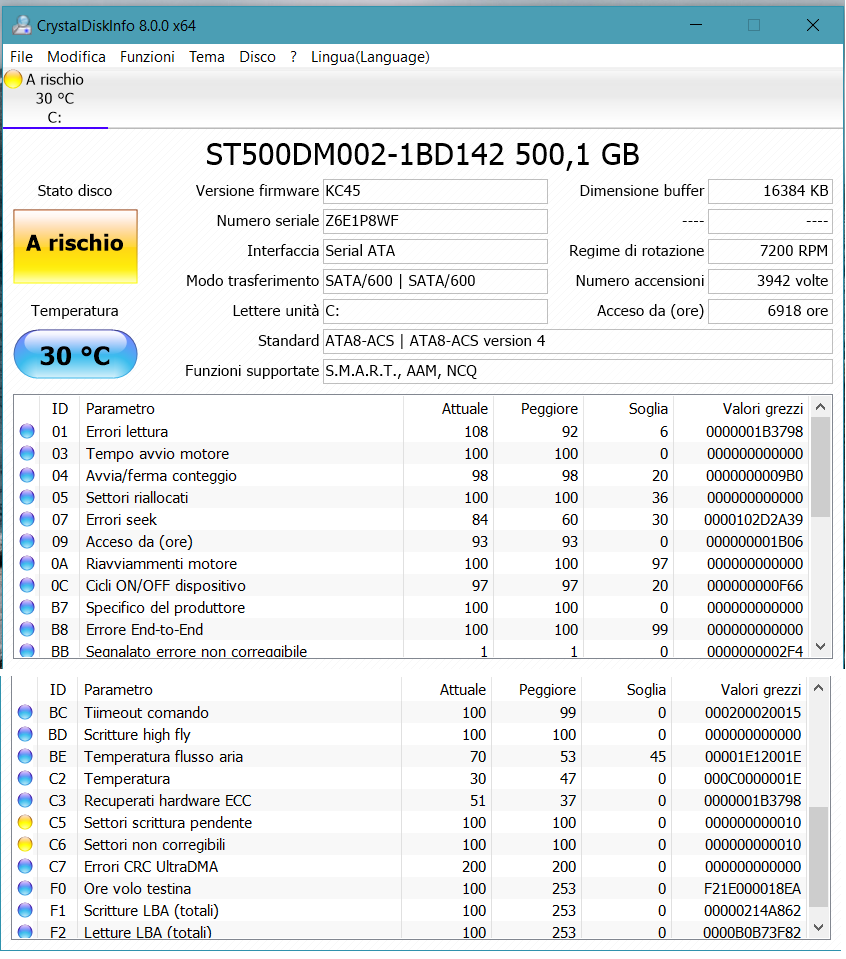
Task: Open the Lingua(Language) menu
Action: click(x=370, y=57)
